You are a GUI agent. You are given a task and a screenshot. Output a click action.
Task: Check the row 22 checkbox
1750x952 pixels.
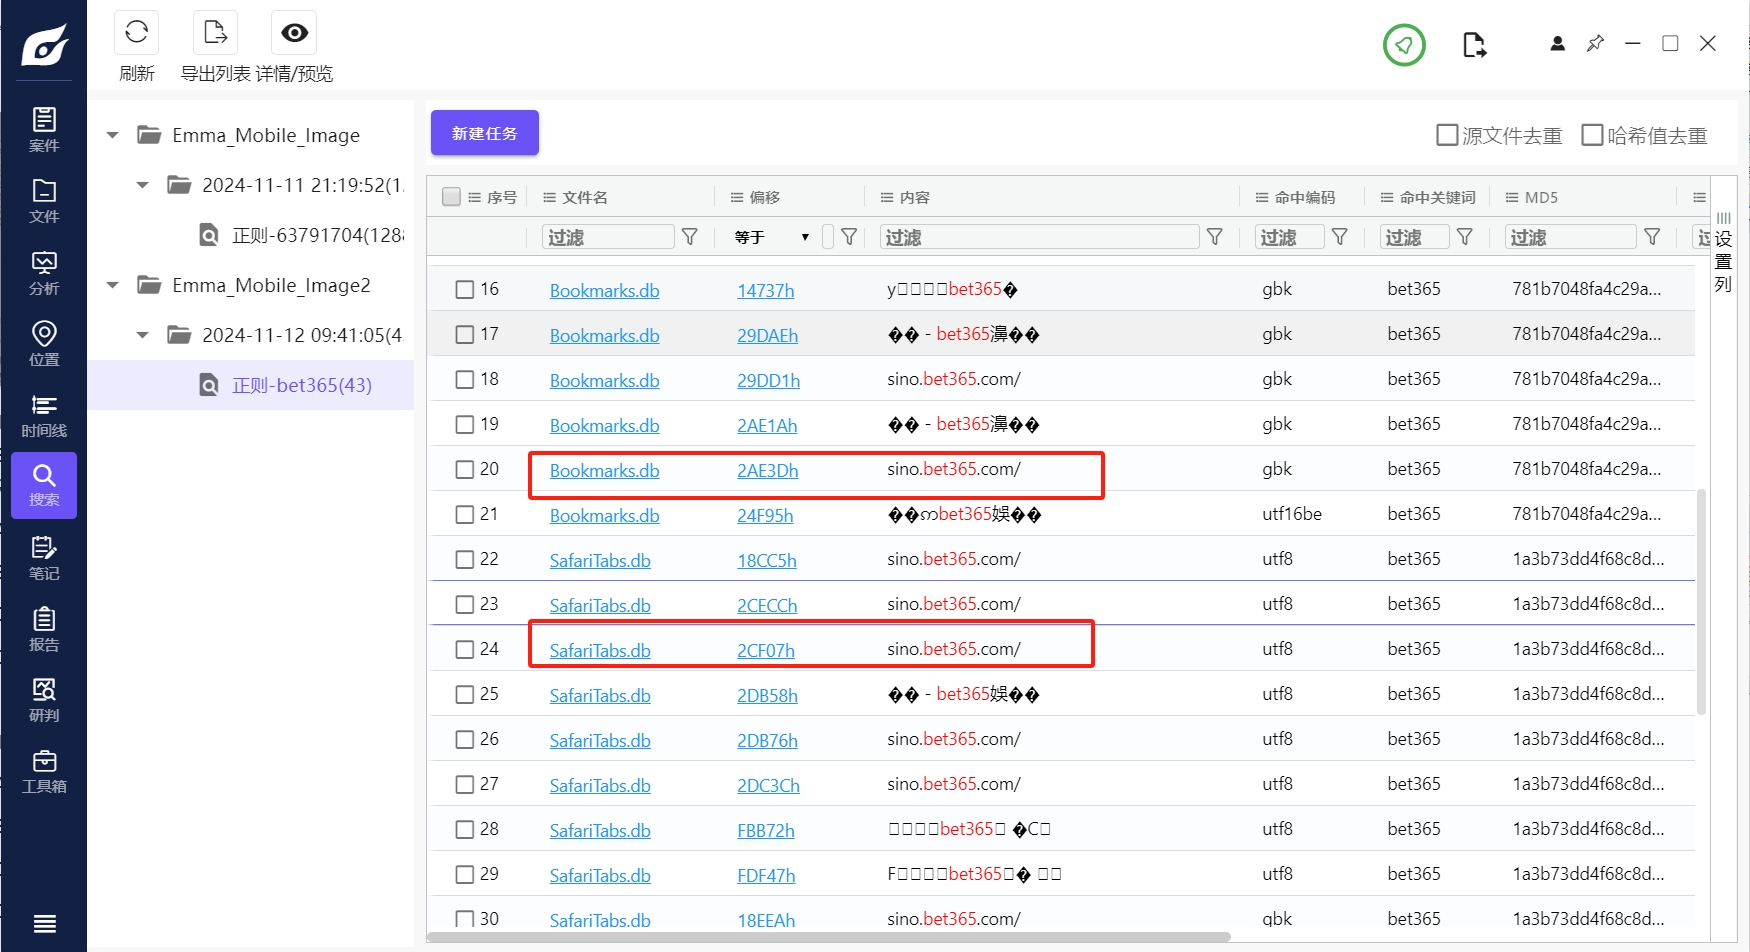pyautogui.click(x=465, y=560)
